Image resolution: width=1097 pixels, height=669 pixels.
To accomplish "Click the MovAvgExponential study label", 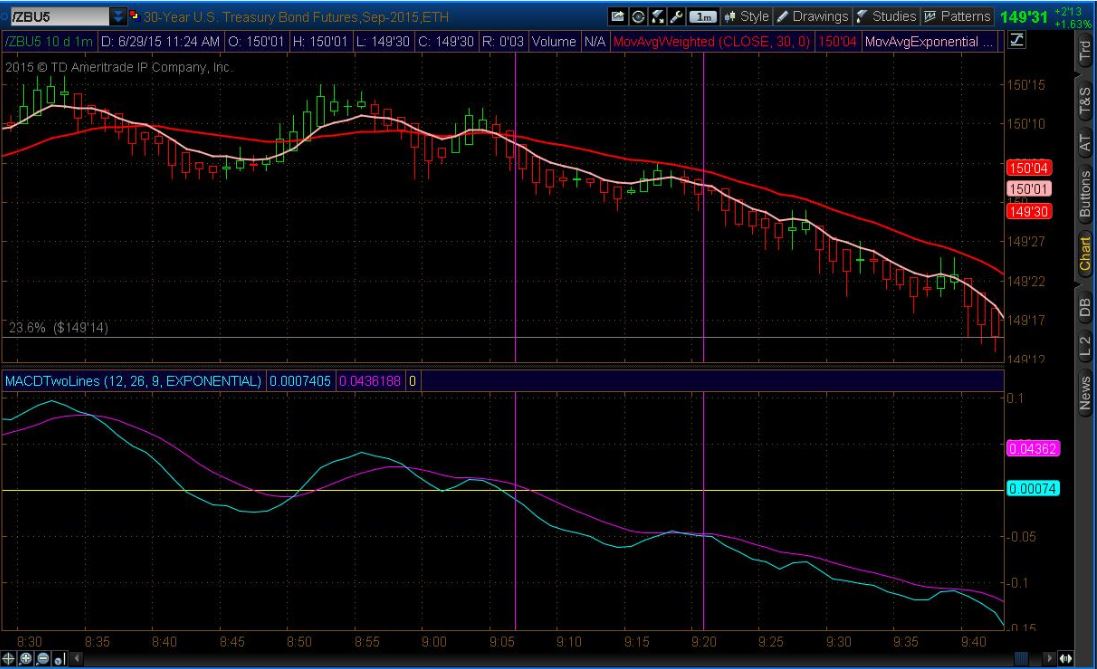I will pyautogui.click(x=928, y=41).
